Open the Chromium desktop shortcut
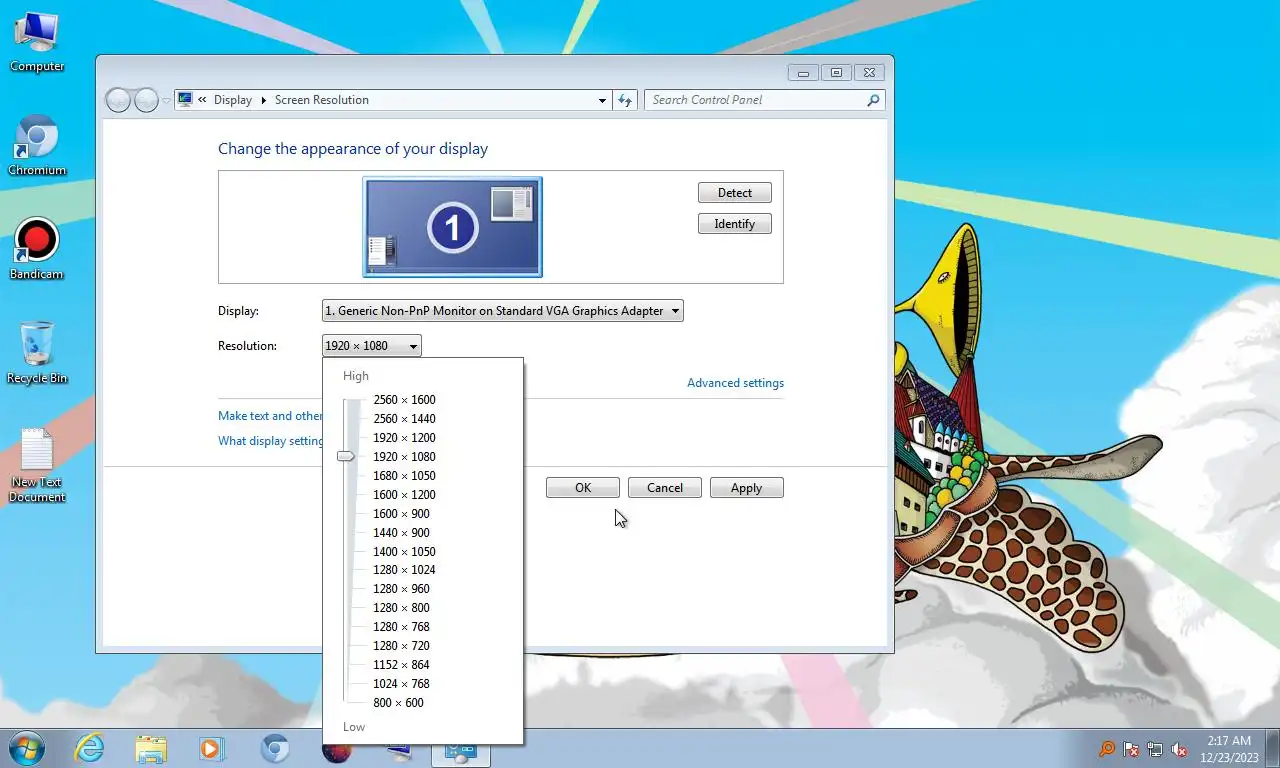The image size is (1280, 768). pos(37,146)
